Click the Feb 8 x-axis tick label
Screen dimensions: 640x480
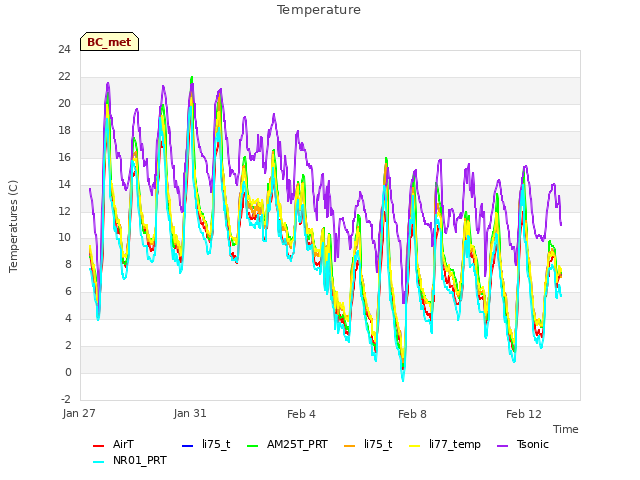coord(412,414)
